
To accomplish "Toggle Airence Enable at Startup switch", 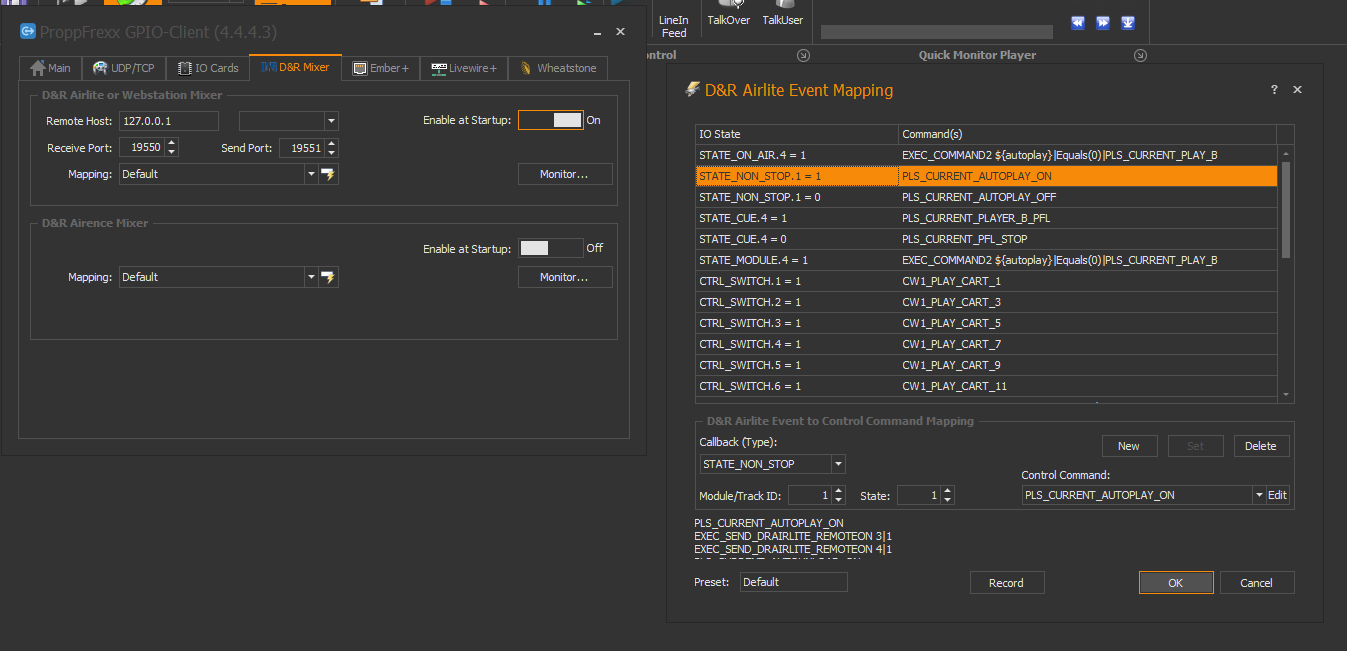I will coord(550,248).
